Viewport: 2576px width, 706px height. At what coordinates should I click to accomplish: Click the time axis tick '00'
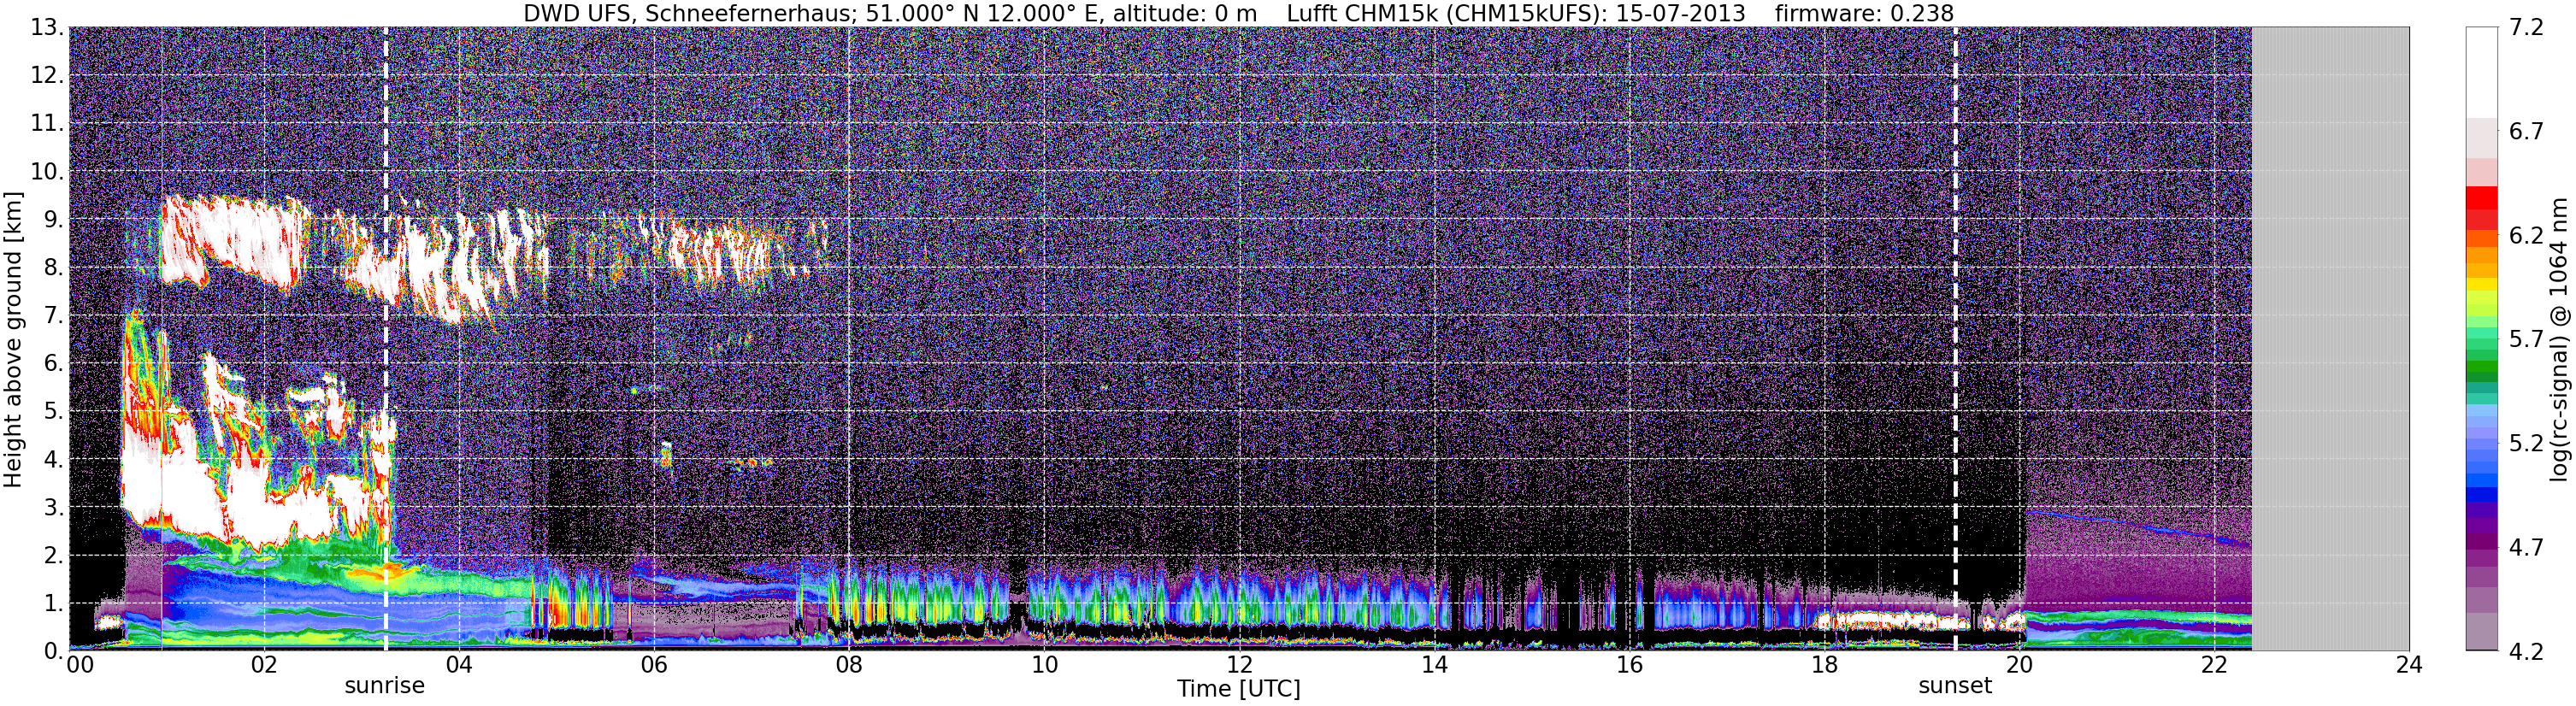coord(79,666)
